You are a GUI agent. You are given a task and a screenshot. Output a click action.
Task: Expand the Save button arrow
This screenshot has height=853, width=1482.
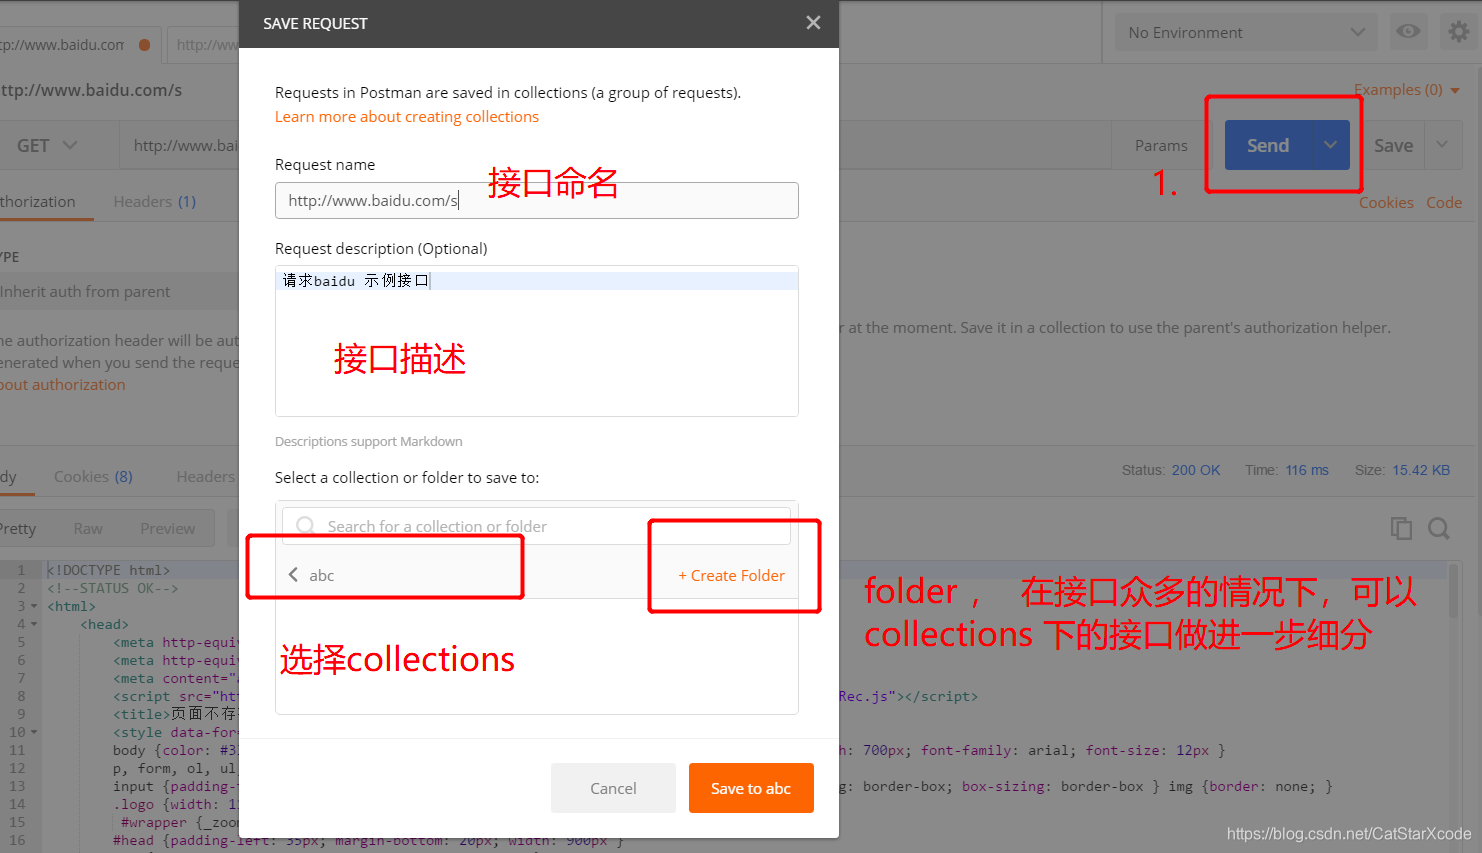tap(1442, 145)
